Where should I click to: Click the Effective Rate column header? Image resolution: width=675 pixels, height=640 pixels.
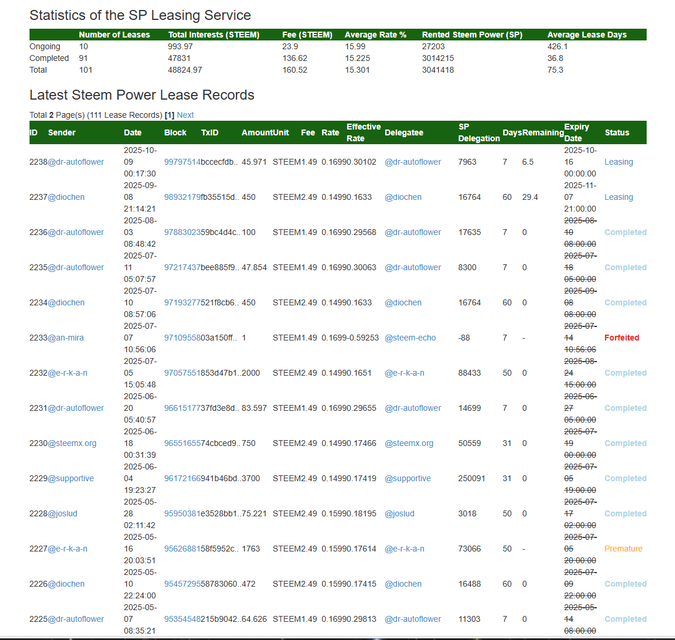click(x=362, y=132)
